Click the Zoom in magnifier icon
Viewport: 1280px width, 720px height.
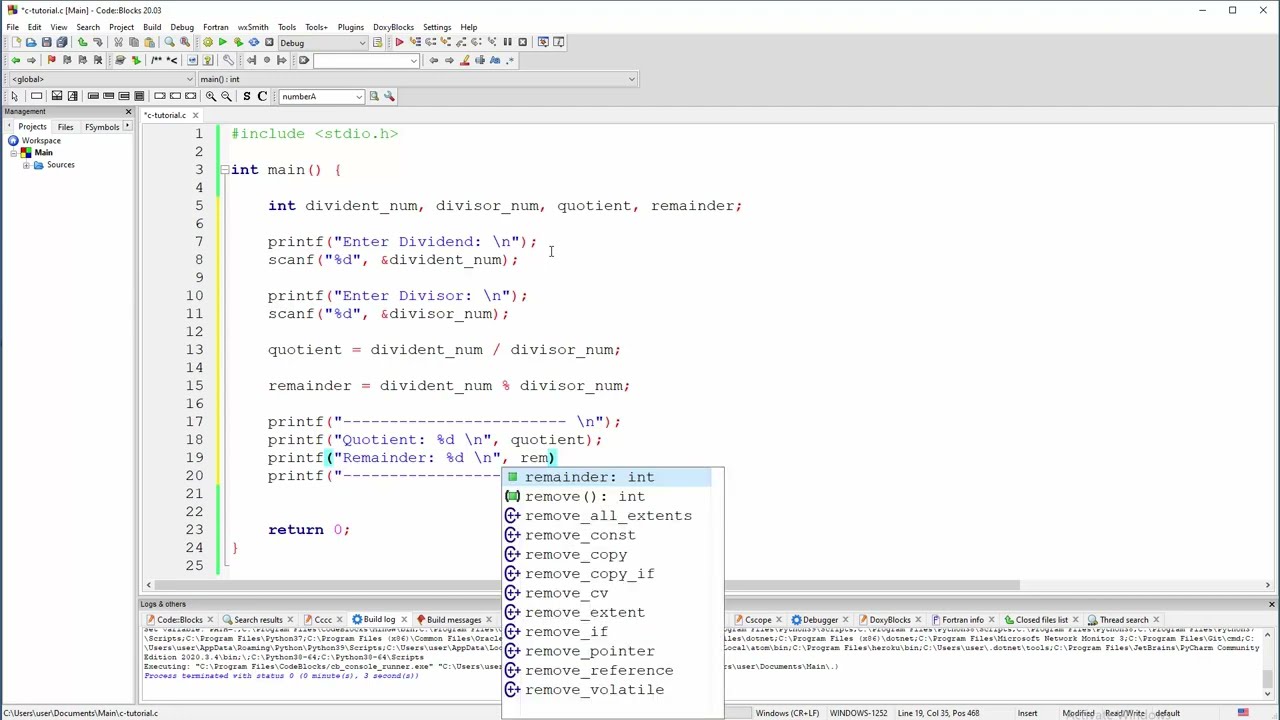pyautogui.click(x=210, y=96)
